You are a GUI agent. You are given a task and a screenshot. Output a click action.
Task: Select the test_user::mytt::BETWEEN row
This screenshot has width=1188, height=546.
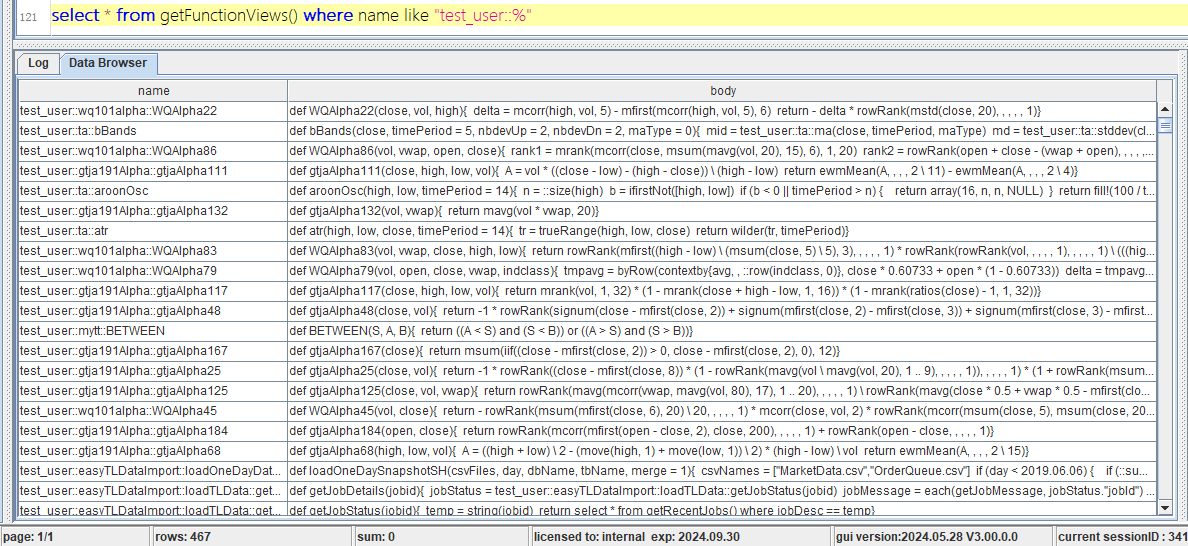153,331
